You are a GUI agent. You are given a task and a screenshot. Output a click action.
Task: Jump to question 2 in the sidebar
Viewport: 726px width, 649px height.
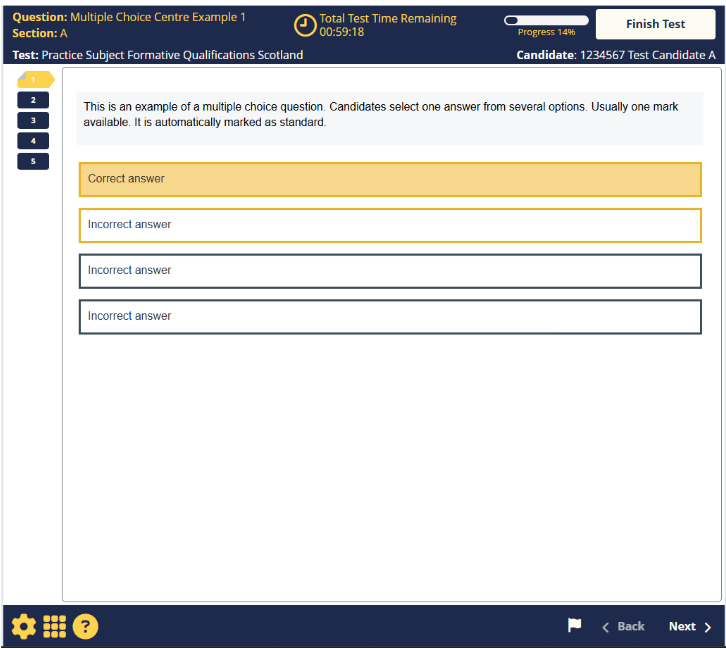point(33,100)
